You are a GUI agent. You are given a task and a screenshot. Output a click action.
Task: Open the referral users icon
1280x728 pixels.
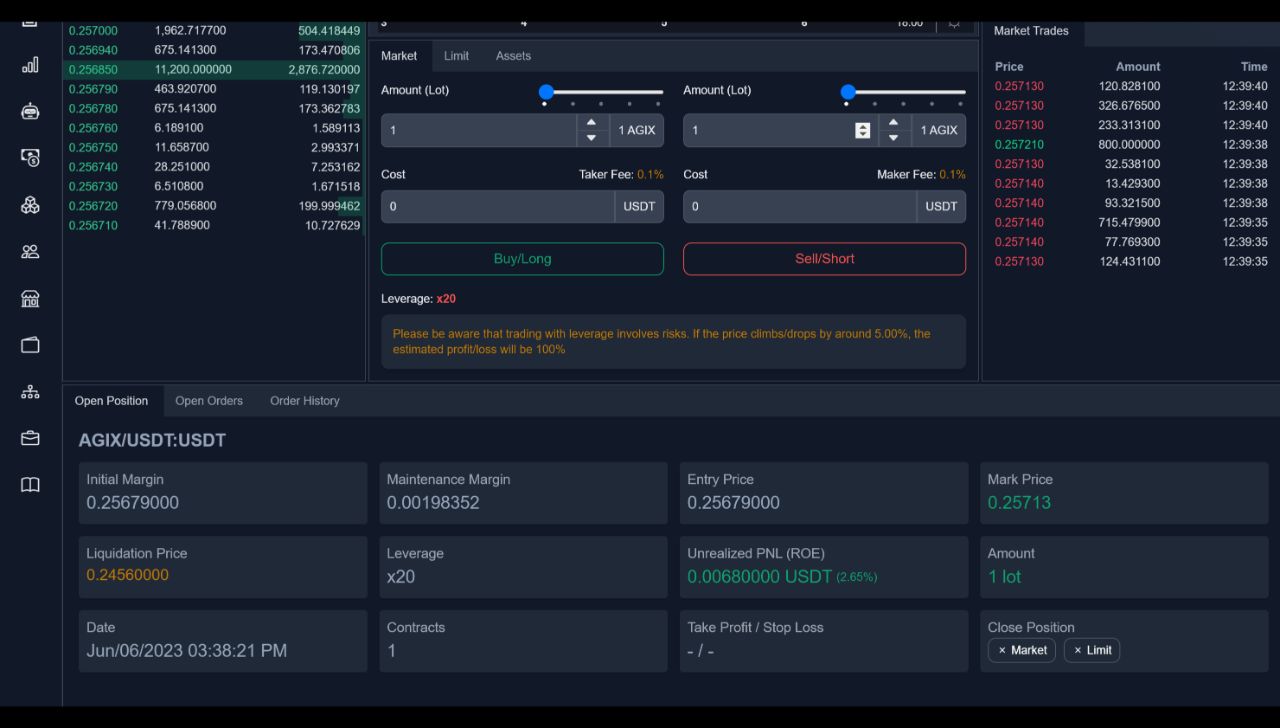(x=30, y=251)
